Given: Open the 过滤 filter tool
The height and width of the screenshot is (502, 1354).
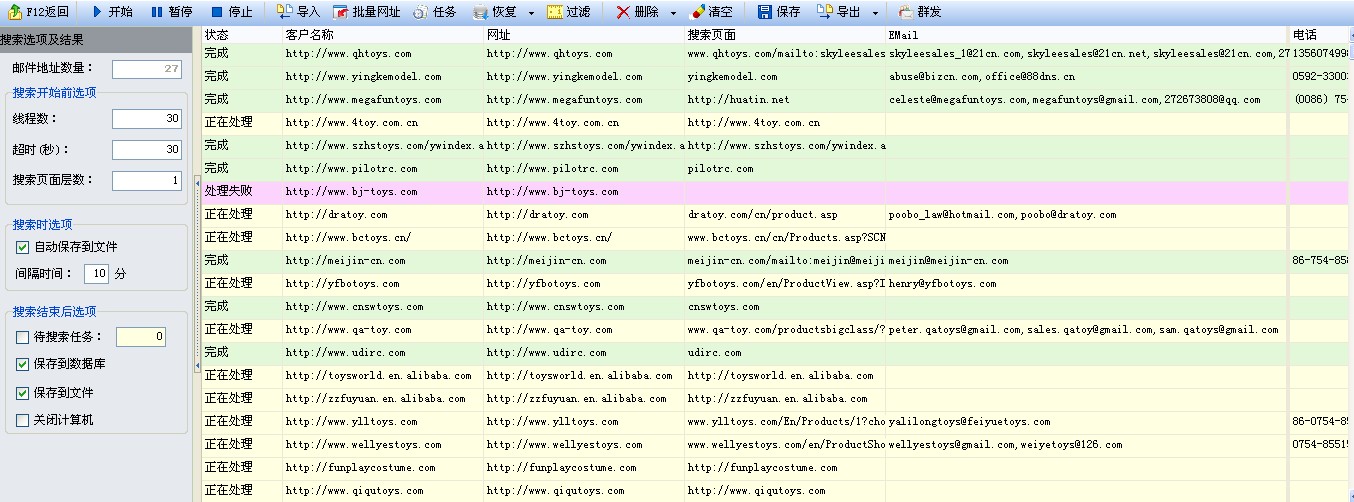Looking at the screenshot, I should (x=568, y=12).
